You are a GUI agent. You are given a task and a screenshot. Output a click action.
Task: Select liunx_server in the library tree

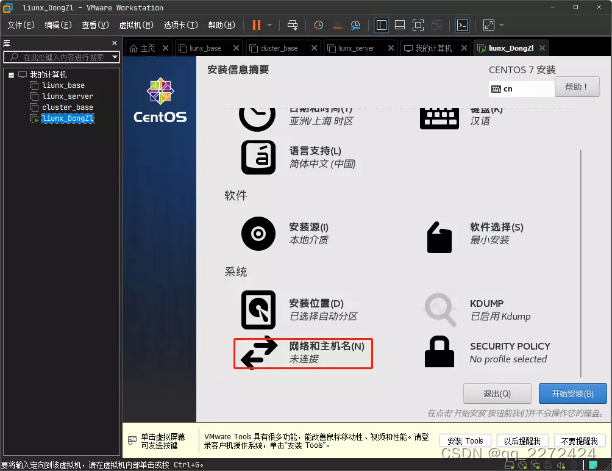(68, 96)
